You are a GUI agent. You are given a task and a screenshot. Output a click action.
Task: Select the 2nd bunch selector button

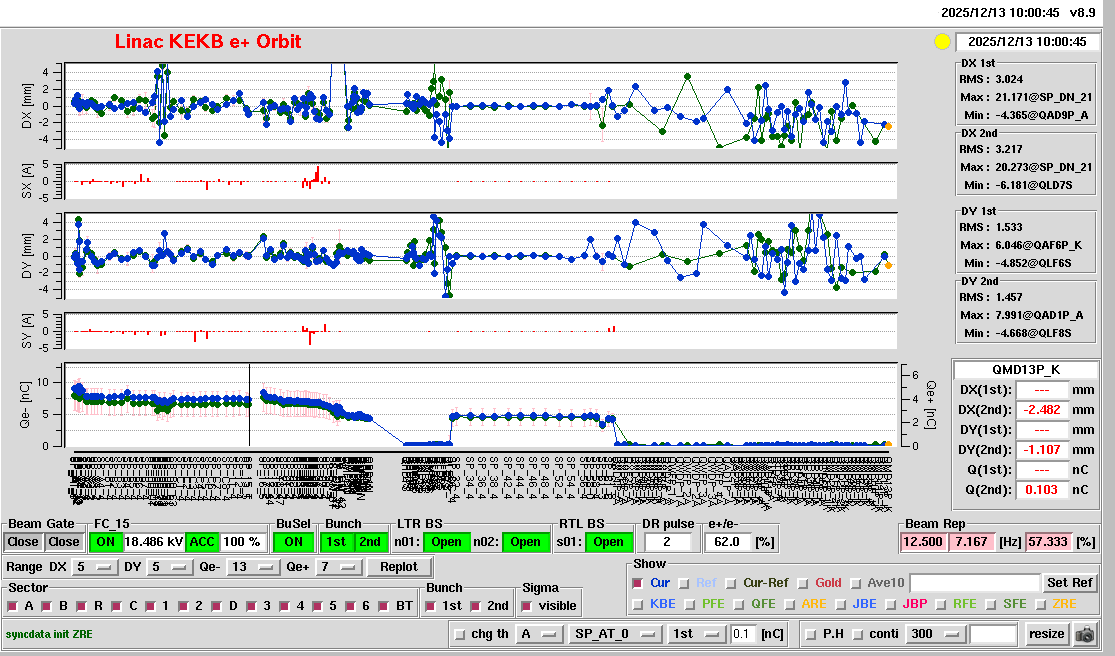pos(369,542)
